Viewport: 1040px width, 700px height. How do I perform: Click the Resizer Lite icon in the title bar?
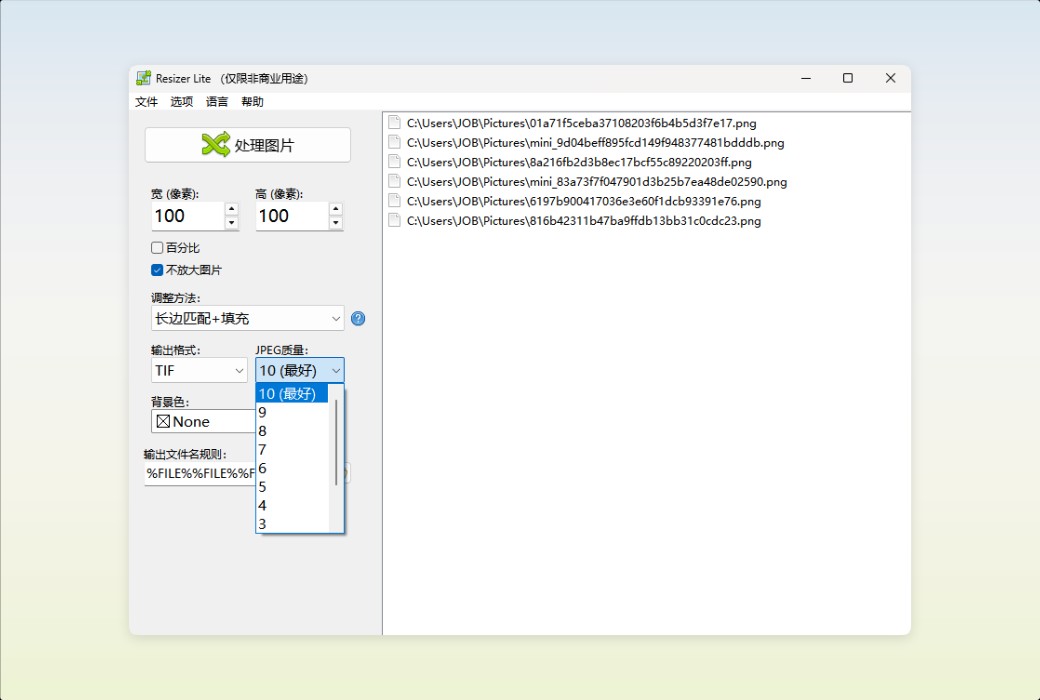click(x=143, y=77)
